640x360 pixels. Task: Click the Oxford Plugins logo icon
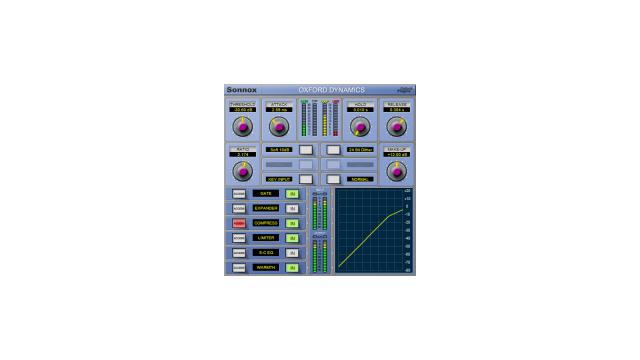coord(406,89)
